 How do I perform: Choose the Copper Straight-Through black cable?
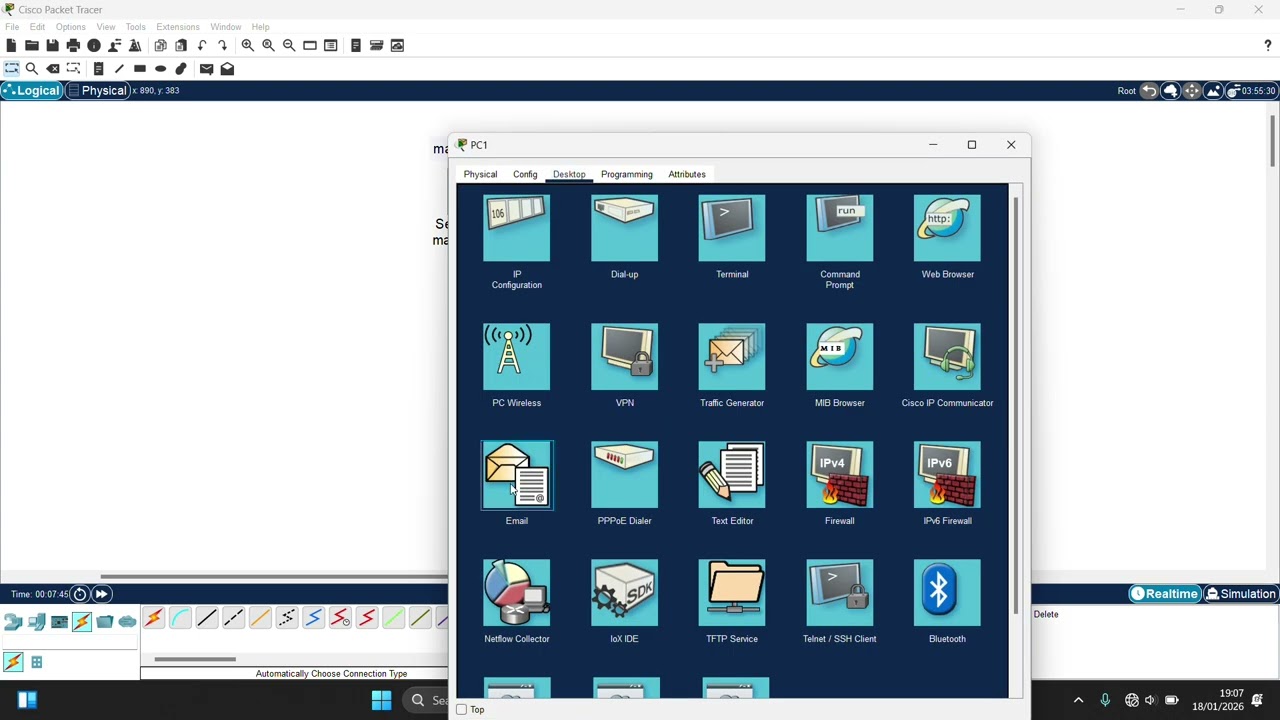(207, 619)
